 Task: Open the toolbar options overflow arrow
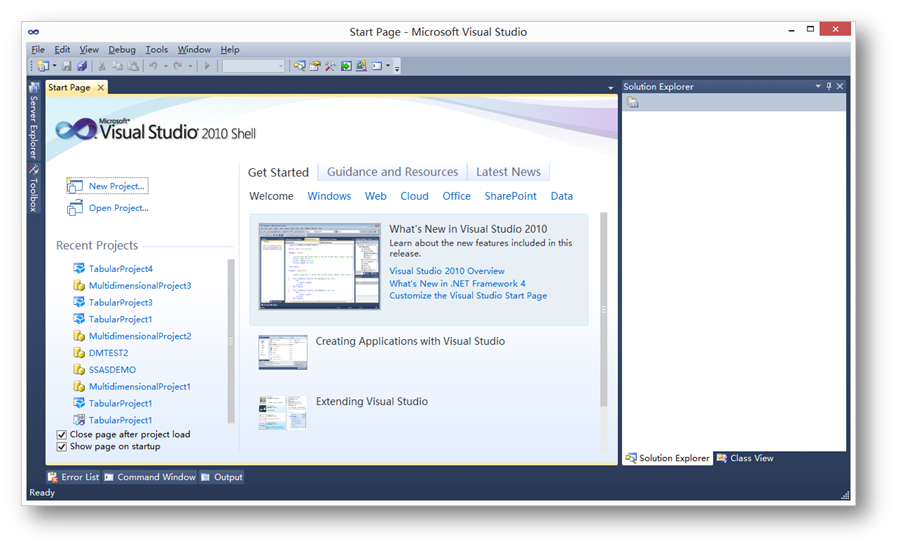click(x=397, y=68)
